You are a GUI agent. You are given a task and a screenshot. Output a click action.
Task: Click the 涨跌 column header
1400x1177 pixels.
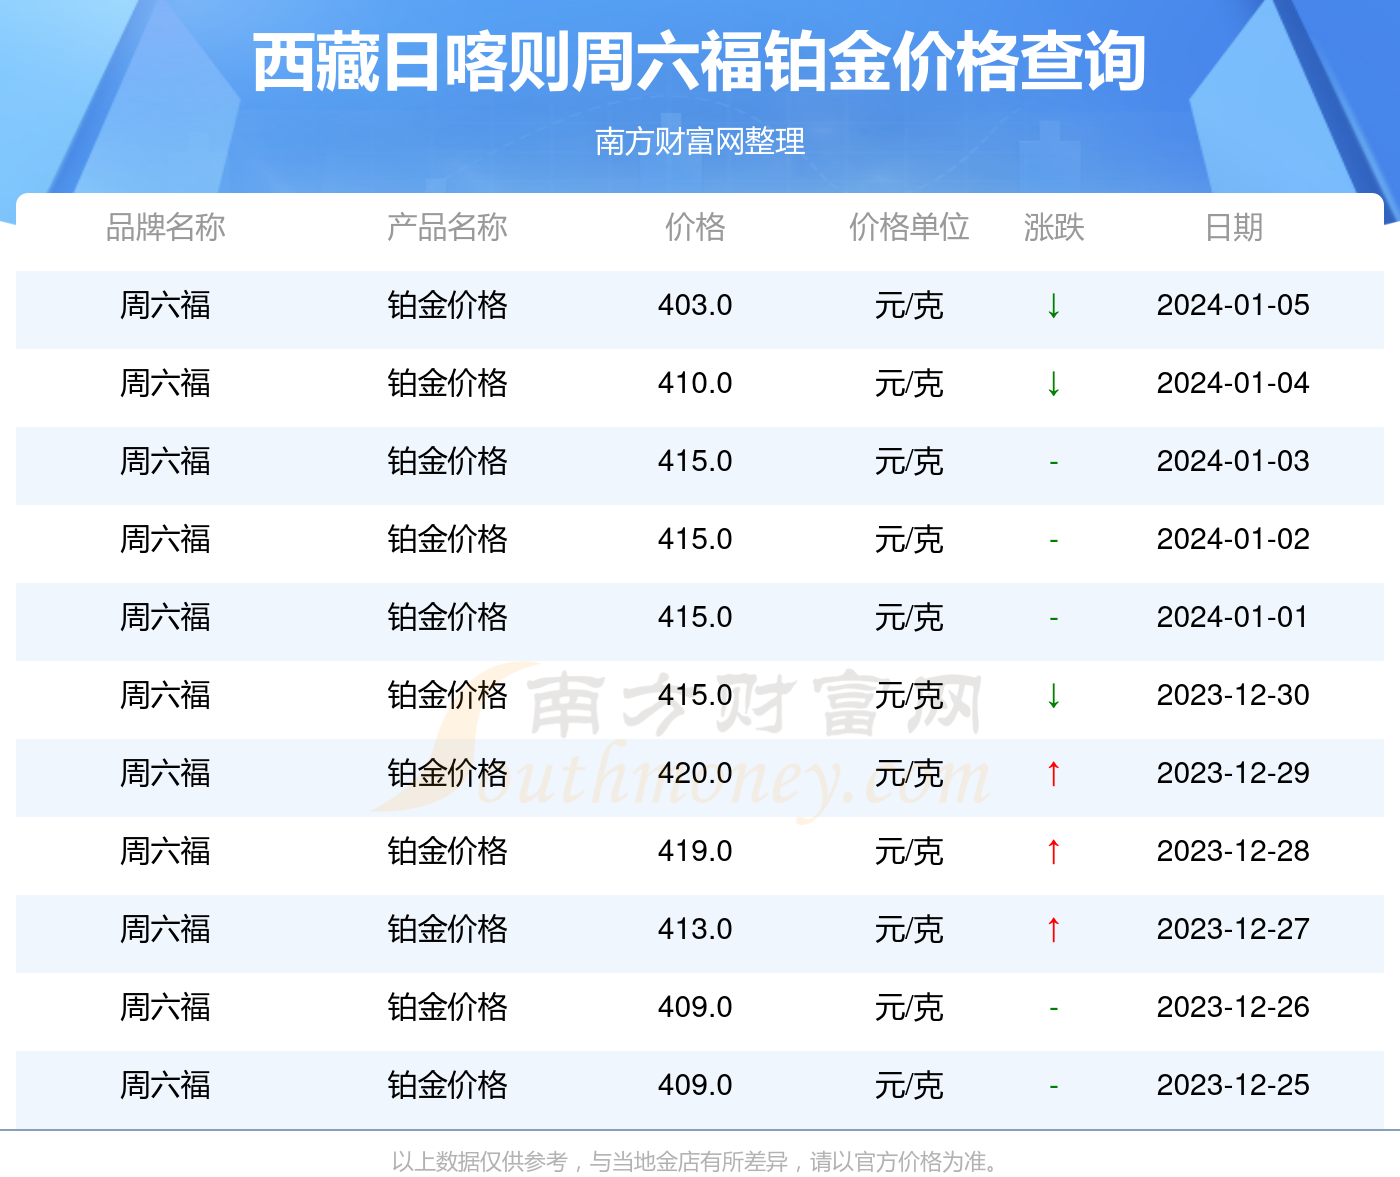click(1054, 227)
